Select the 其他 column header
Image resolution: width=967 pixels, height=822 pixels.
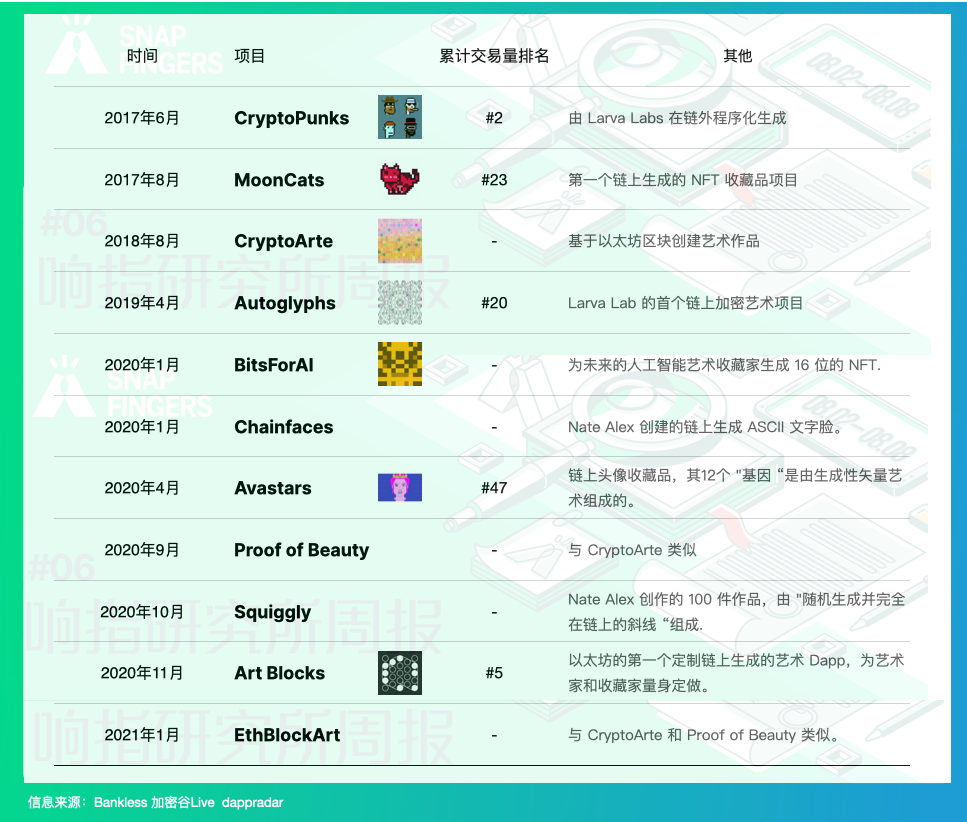[x=738, y=56]
